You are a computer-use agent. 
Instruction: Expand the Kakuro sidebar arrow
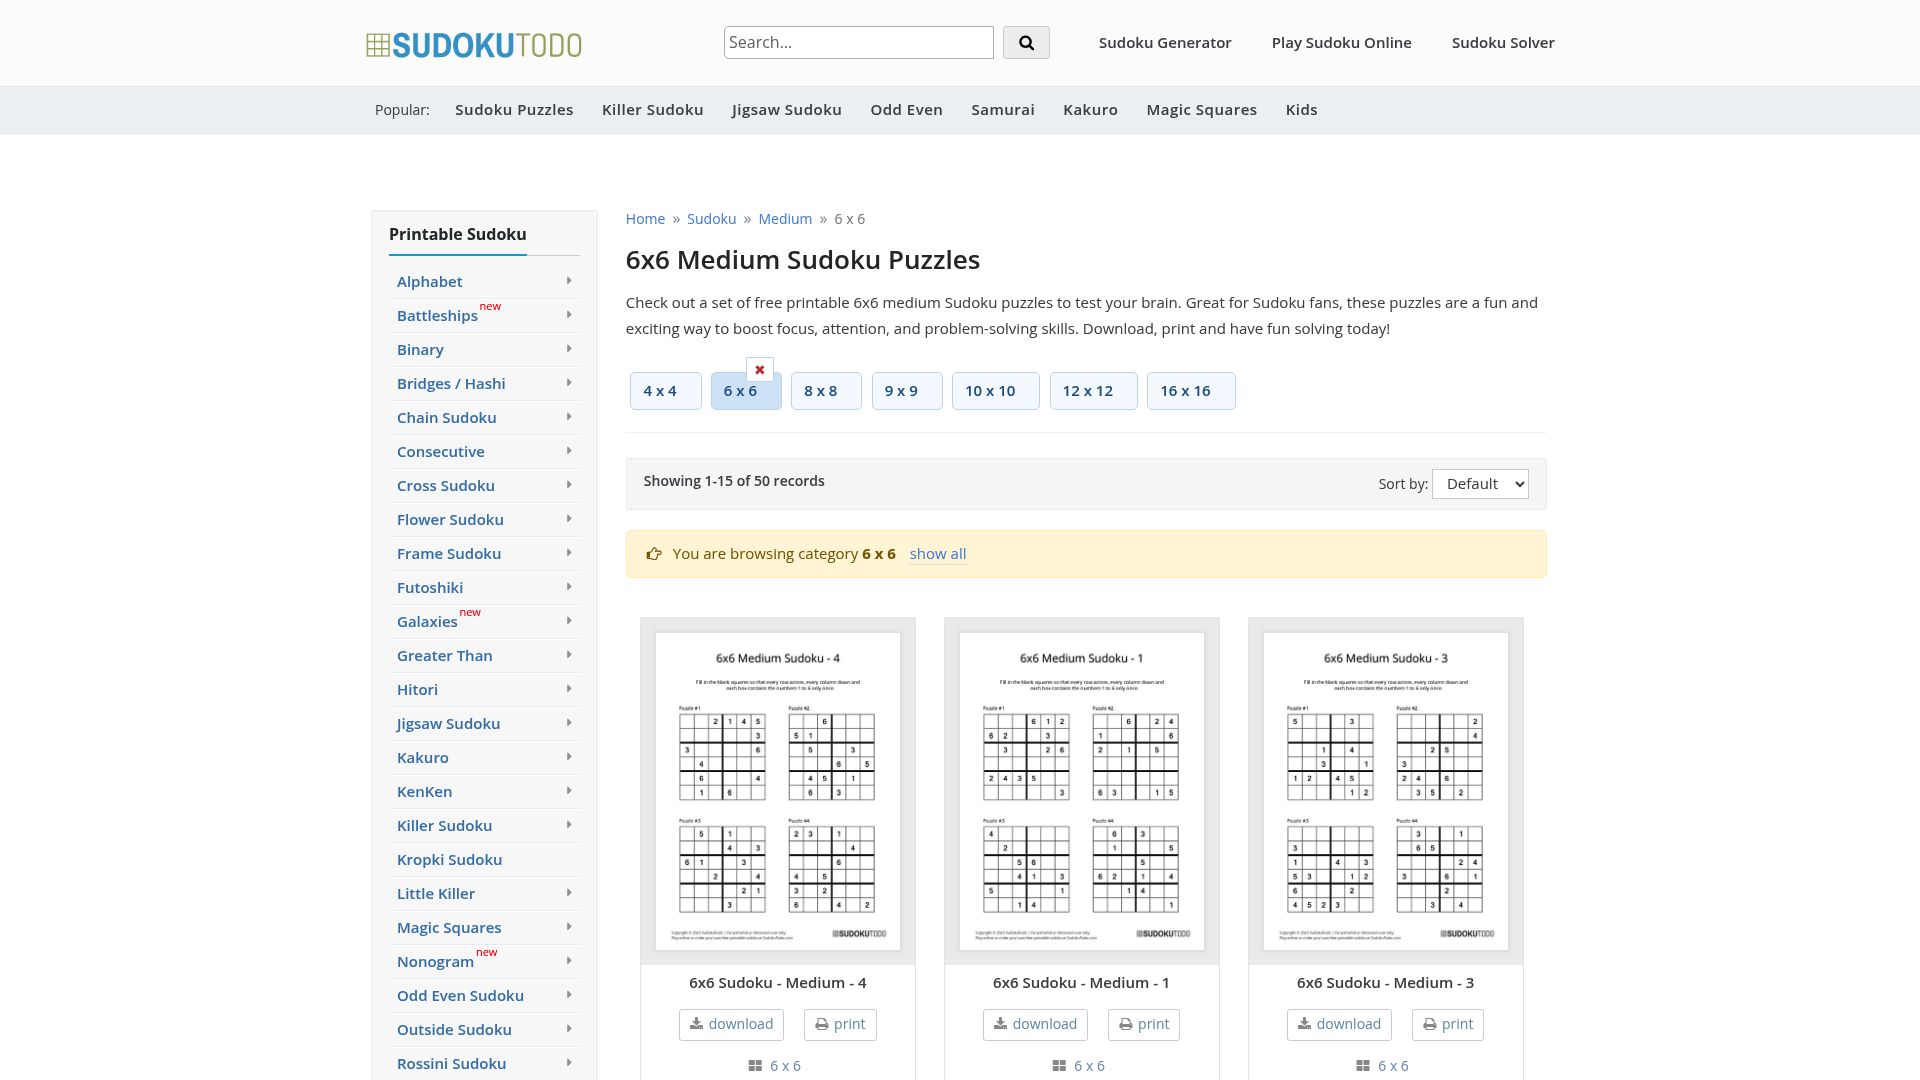[x=569, y=757]
